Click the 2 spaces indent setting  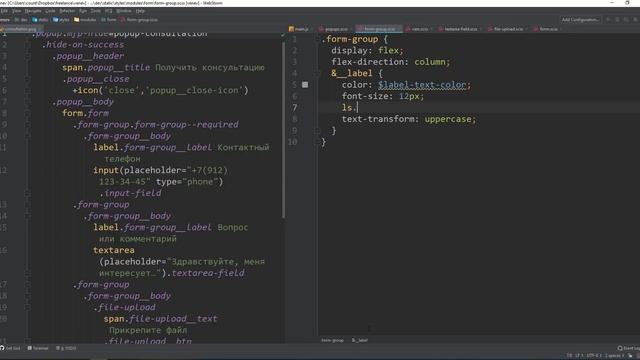click(614, 356)
